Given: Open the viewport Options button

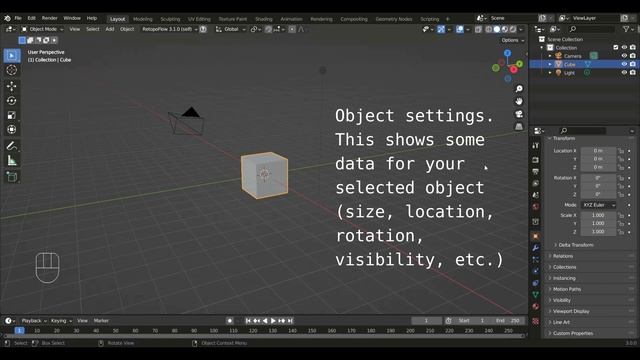Looking at the screenshot, I should (513, 40).
